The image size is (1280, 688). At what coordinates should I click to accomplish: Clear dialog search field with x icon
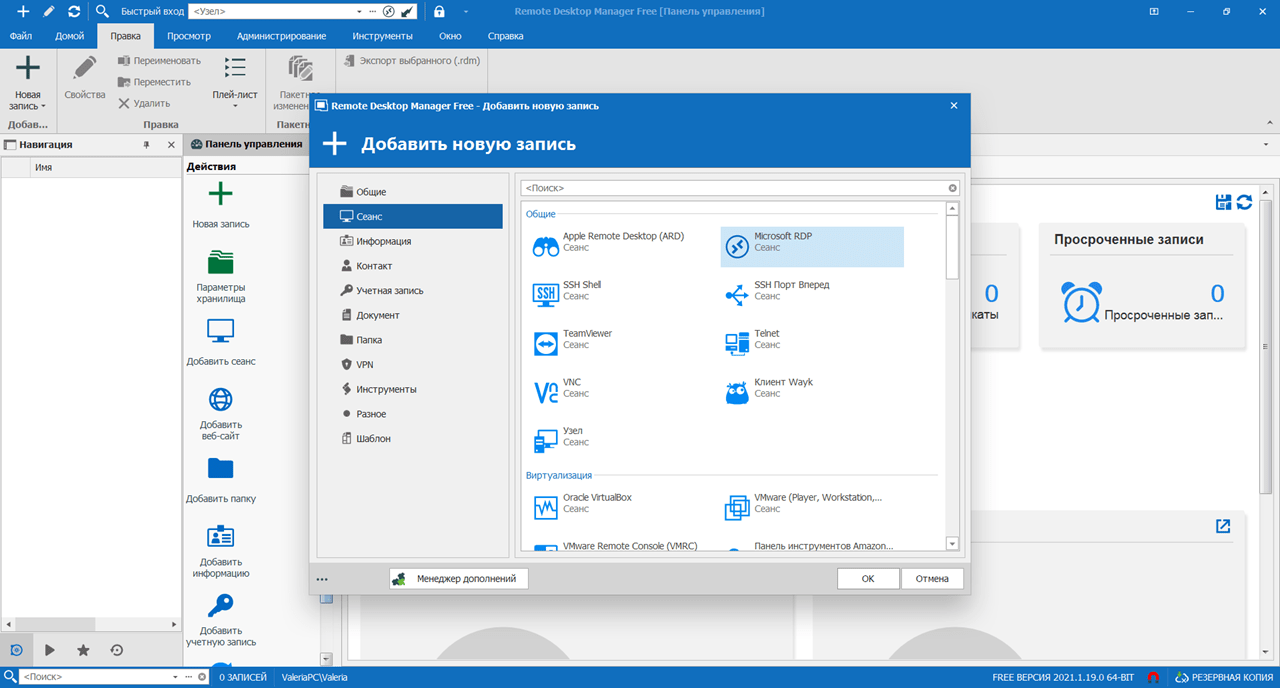tap(952, 188)
